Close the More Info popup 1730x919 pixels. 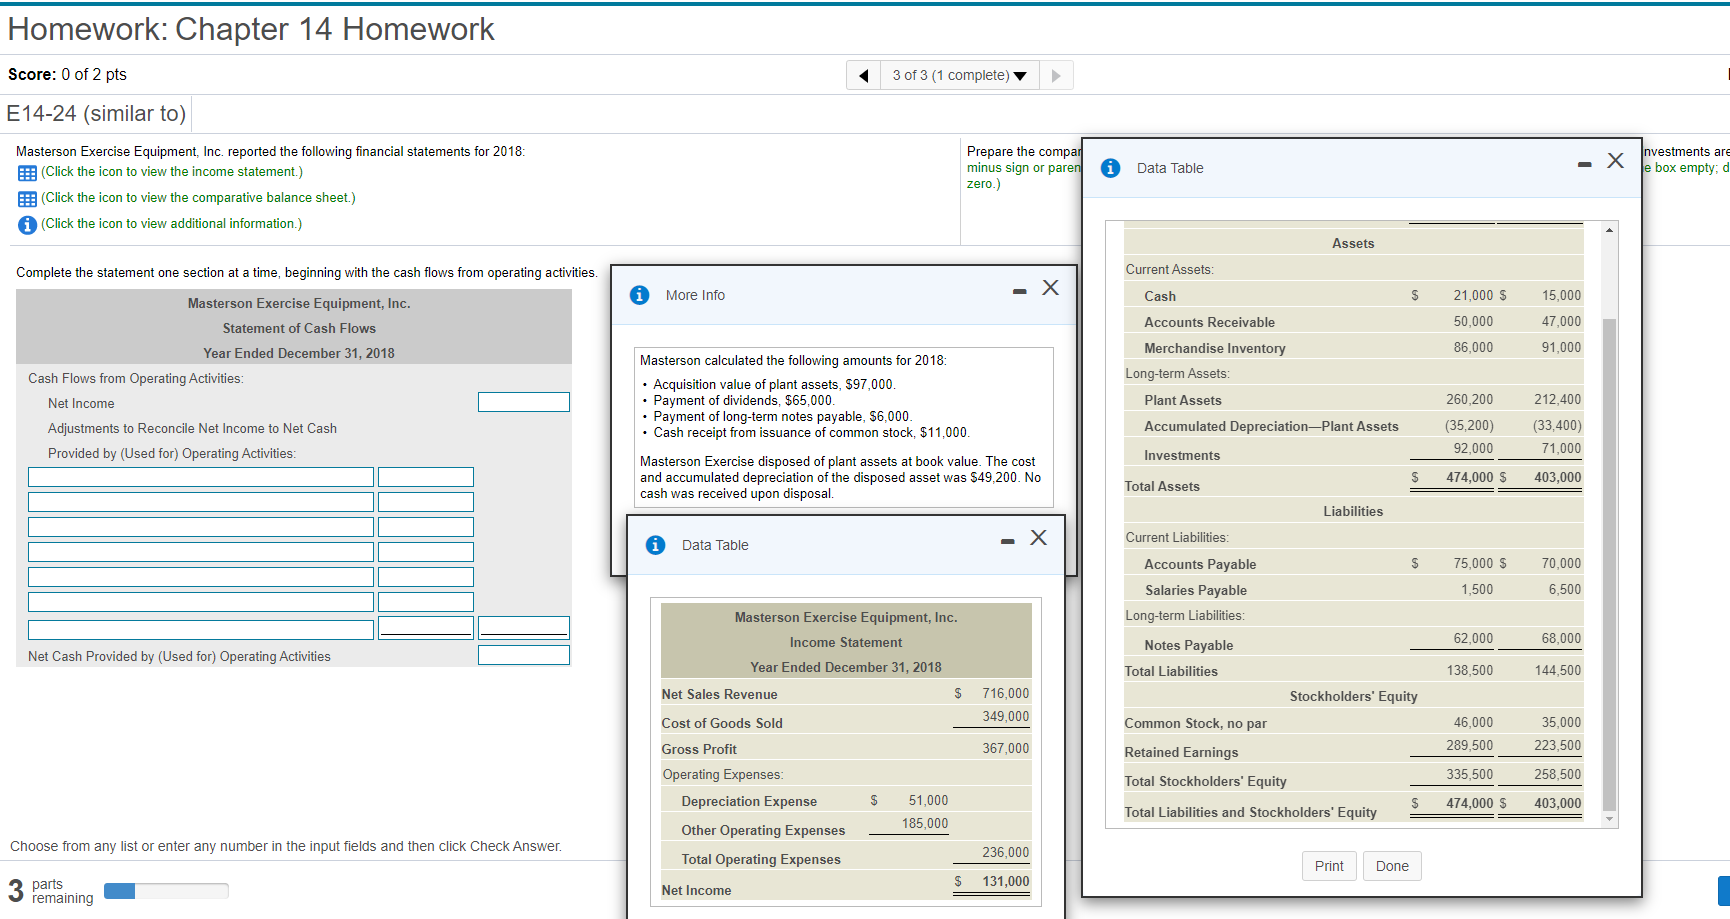[x=1050, y=288]
